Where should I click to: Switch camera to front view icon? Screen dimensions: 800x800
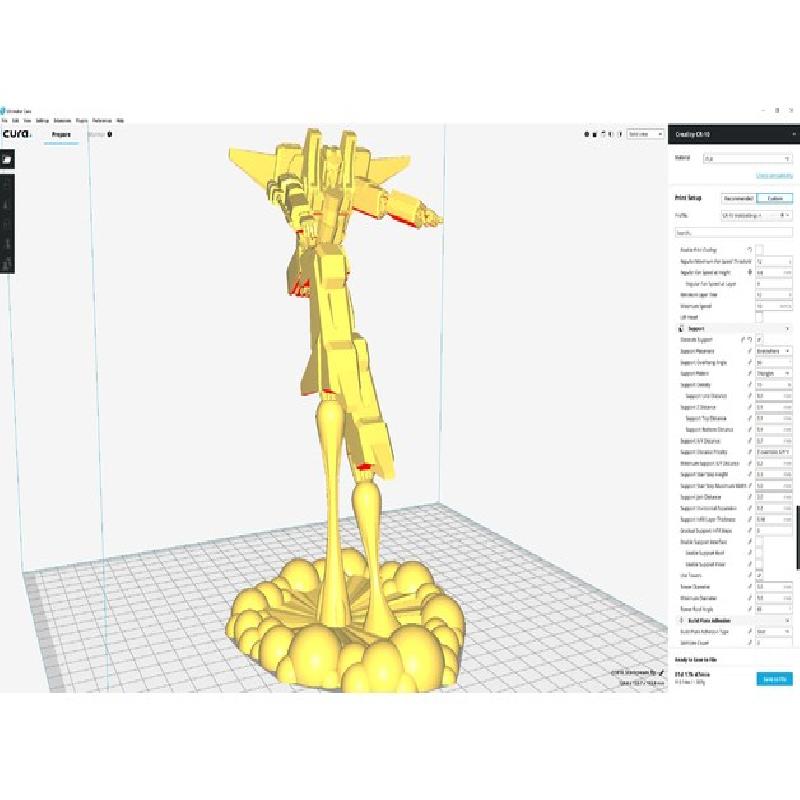(x=594, y=134)
